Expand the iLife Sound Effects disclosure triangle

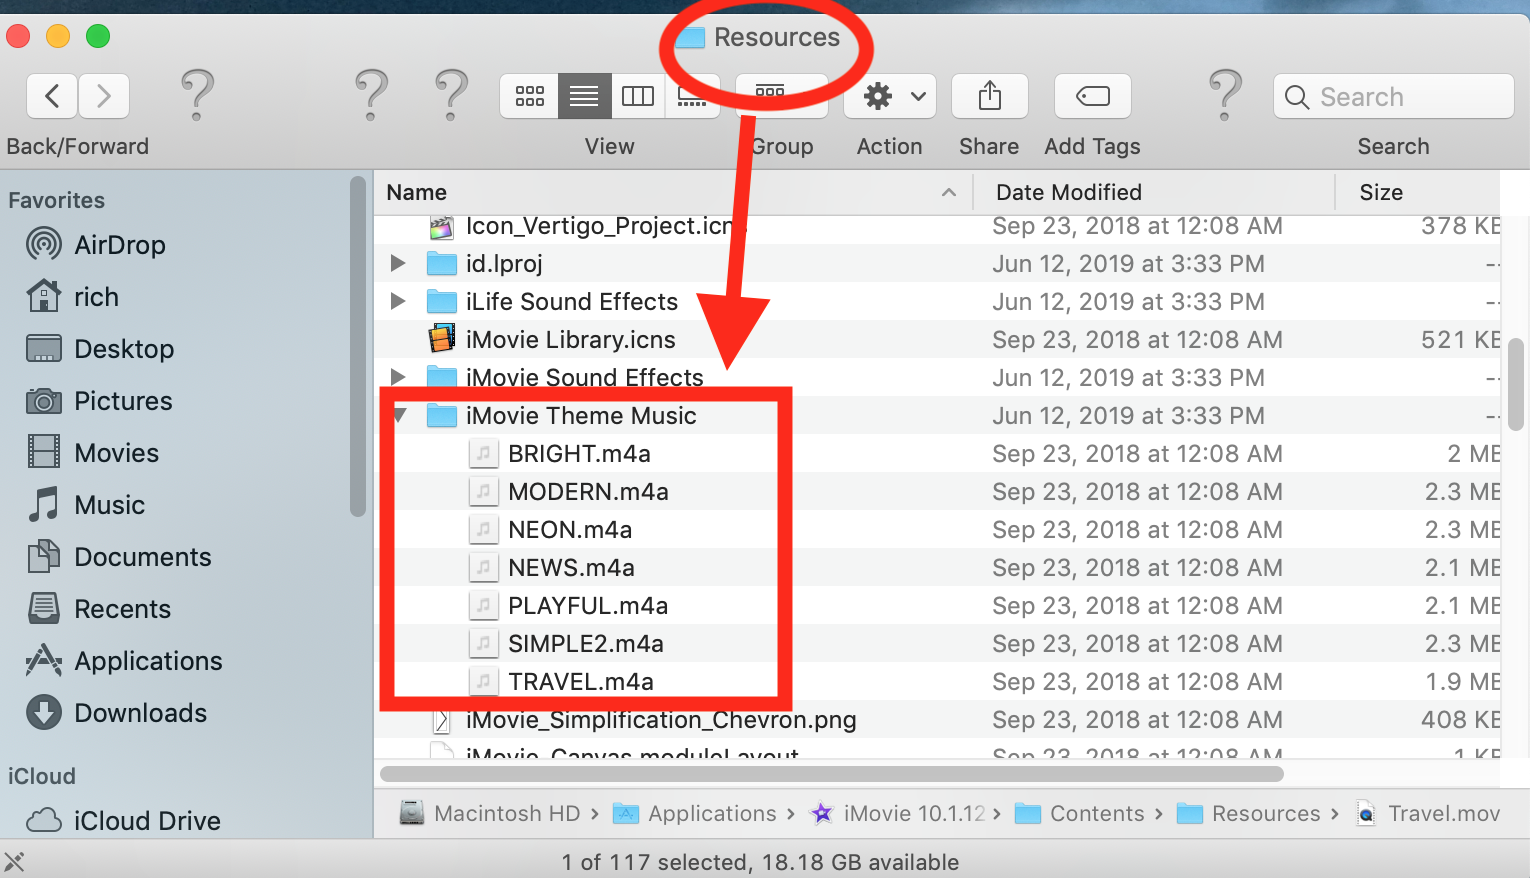pyautogui.click(x=398, y=302)
